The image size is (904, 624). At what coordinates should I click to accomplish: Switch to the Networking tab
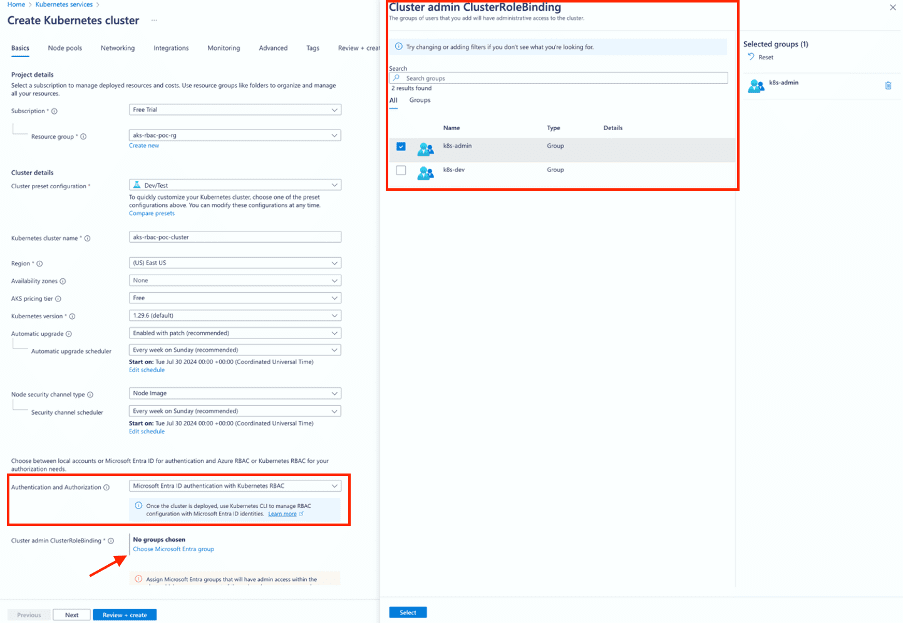tap(118, 48)
